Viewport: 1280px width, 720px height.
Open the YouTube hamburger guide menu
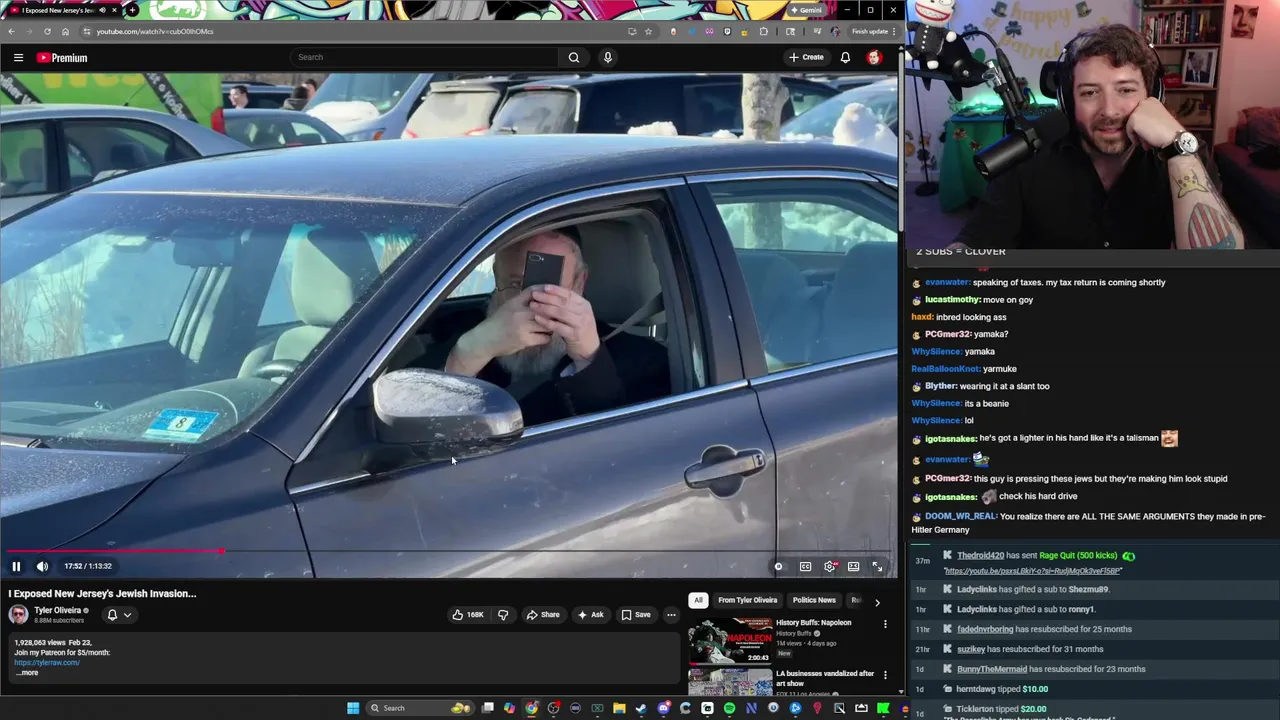point(18,57)
